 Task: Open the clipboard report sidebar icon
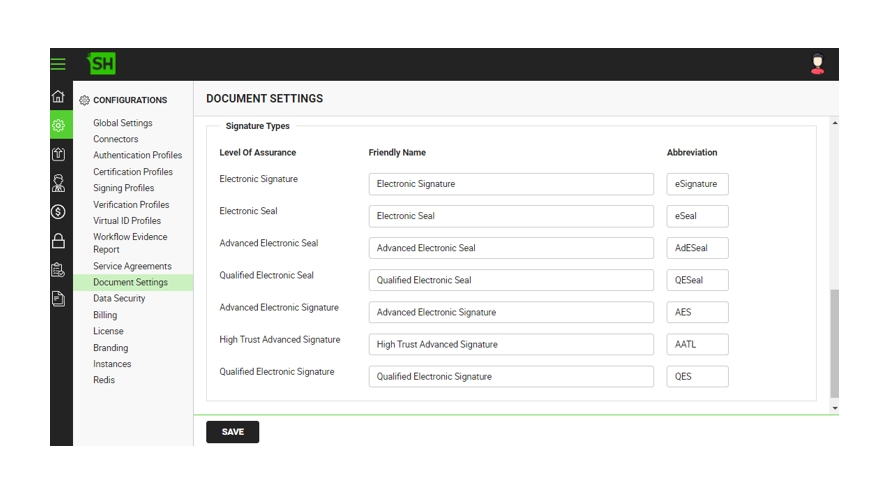click(x=58, y=270)
